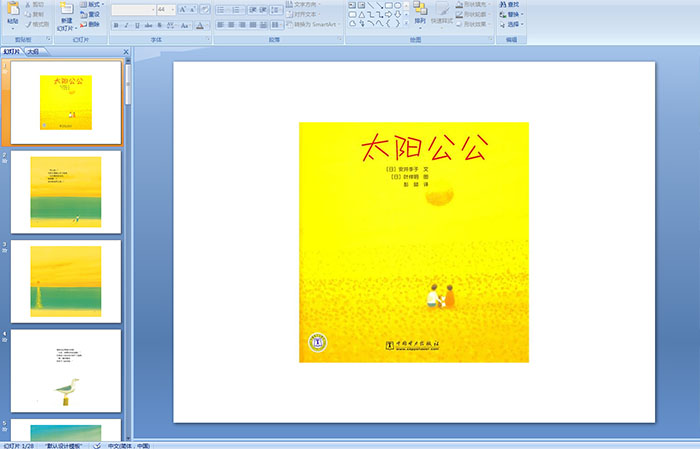Open the font name combo box

click(133, 9)
